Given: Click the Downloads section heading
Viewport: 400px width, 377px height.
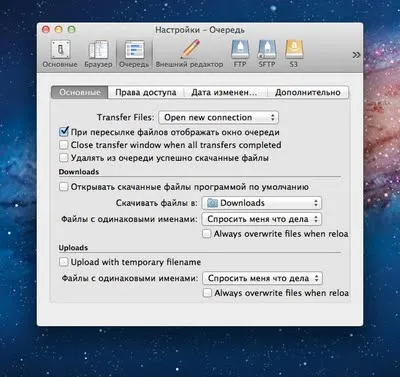Looking at the screenshot, I should tap(79, 172).
